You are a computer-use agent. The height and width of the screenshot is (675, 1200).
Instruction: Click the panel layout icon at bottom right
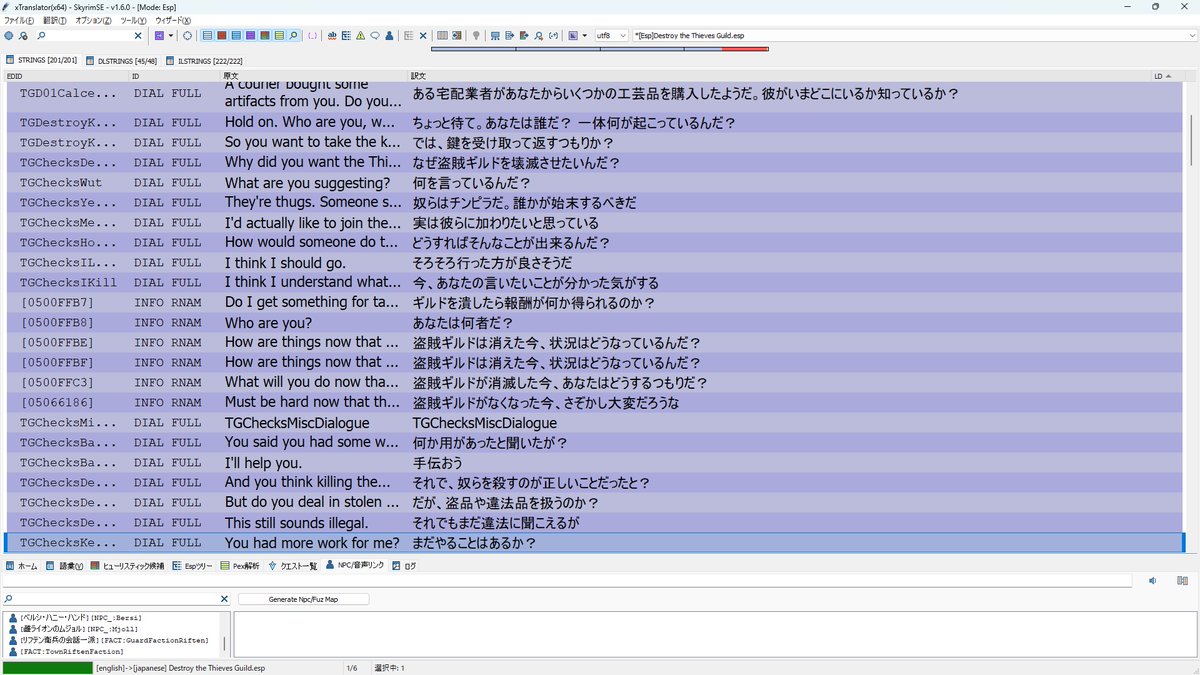1182,580
